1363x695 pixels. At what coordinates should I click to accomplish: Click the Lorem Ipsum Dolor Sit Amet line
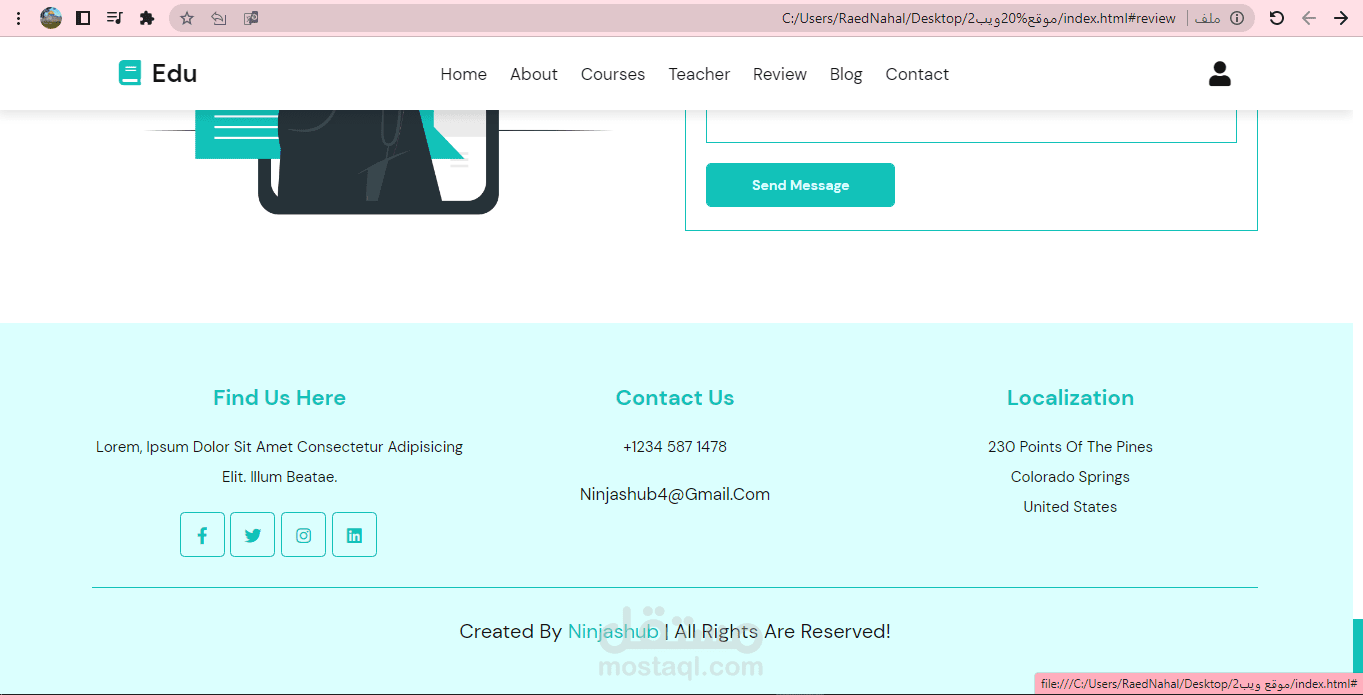click(279, 447)
